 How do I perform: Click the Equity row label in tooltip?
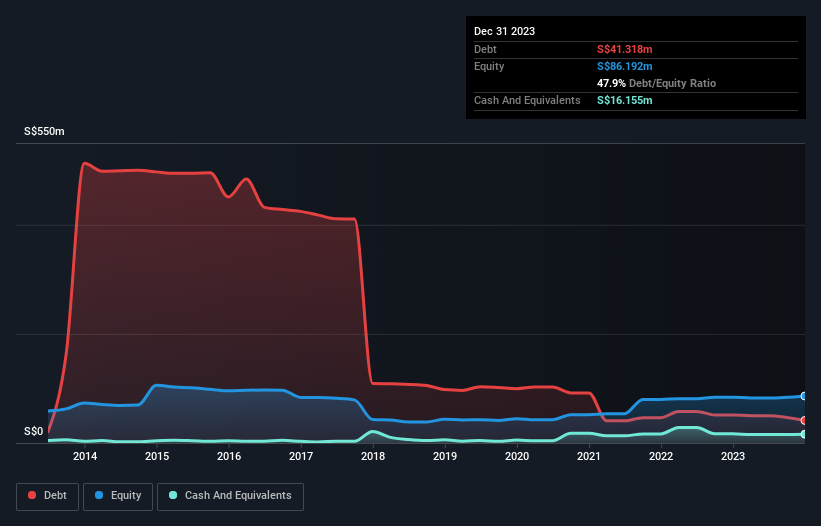[x=489, y=66]
